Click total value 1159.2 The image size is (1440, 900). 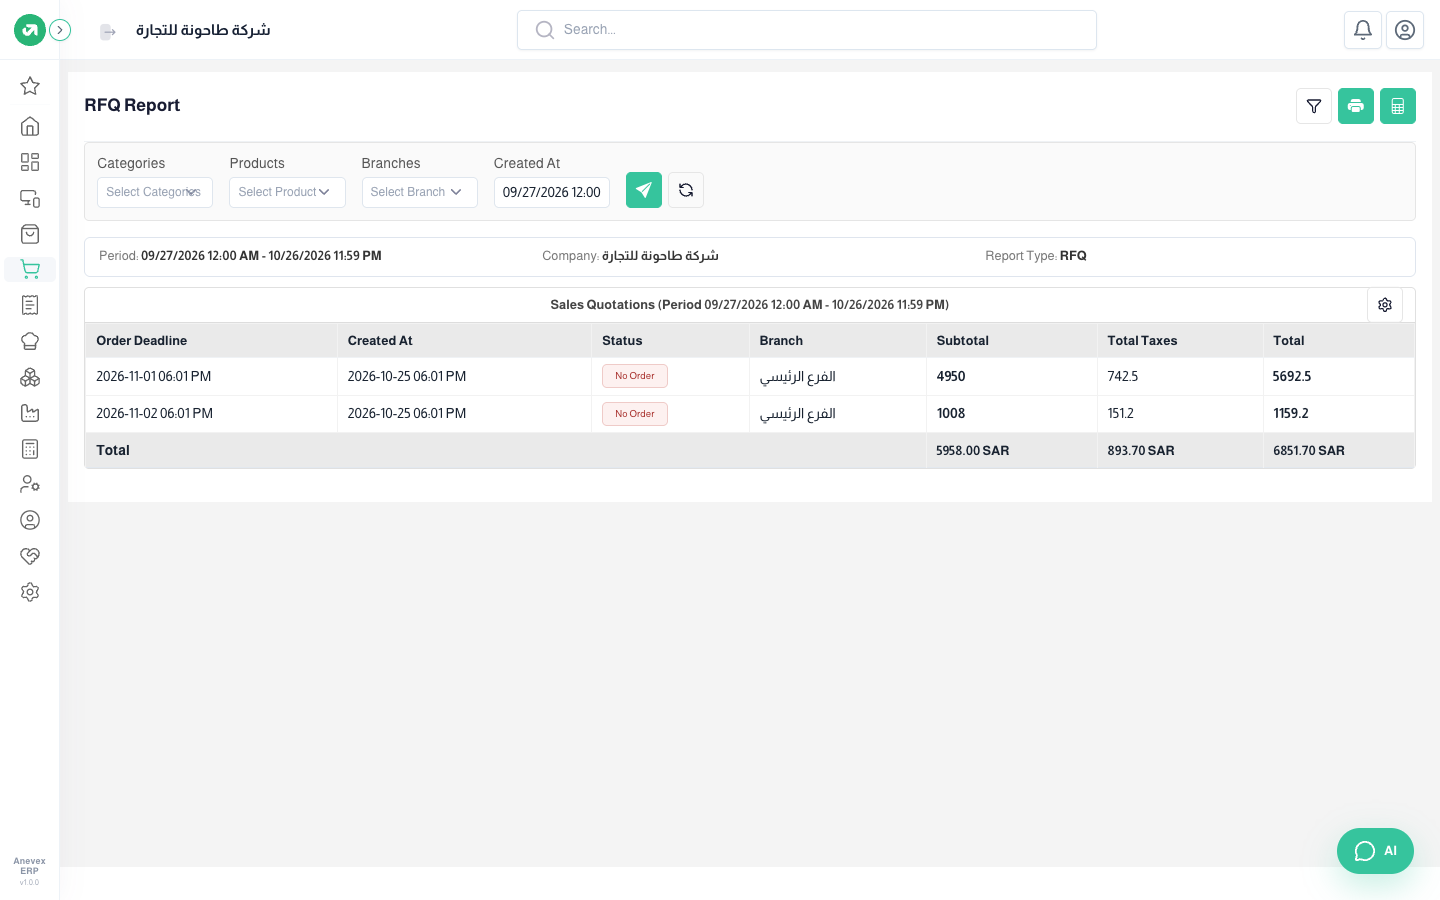point(1291,414)
